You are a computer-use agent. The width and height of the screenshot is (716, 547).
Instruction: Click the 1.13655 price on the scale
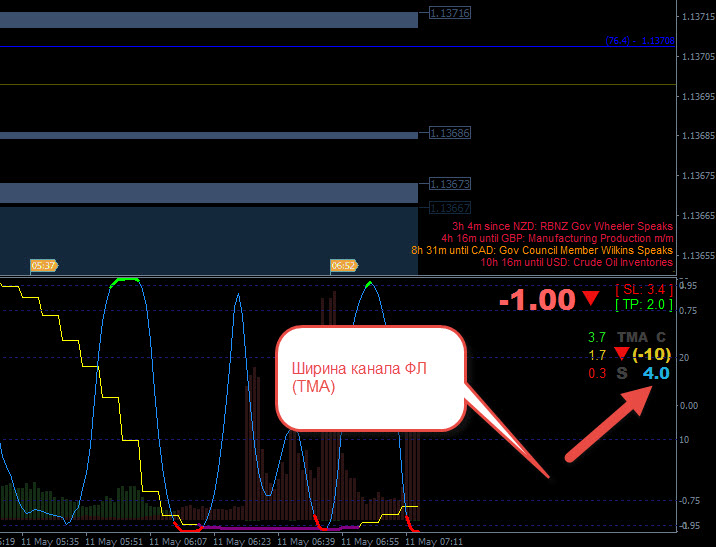(x=698, y=255)
